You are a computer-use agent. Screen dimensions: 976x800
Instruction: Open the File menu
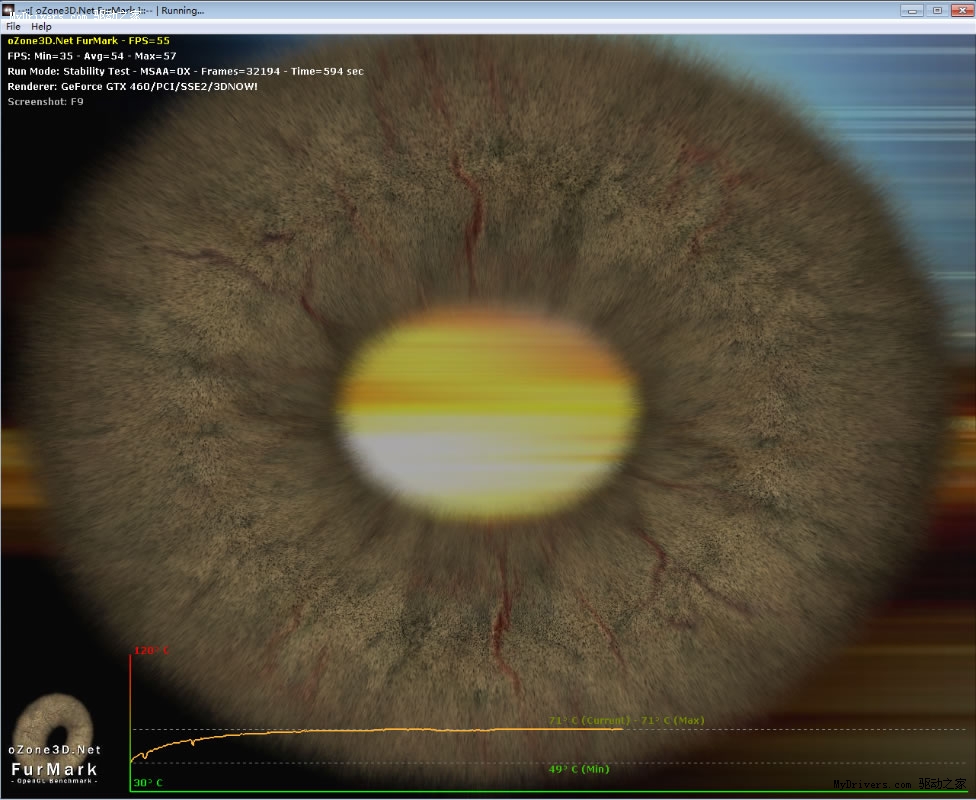click(13, 27)
